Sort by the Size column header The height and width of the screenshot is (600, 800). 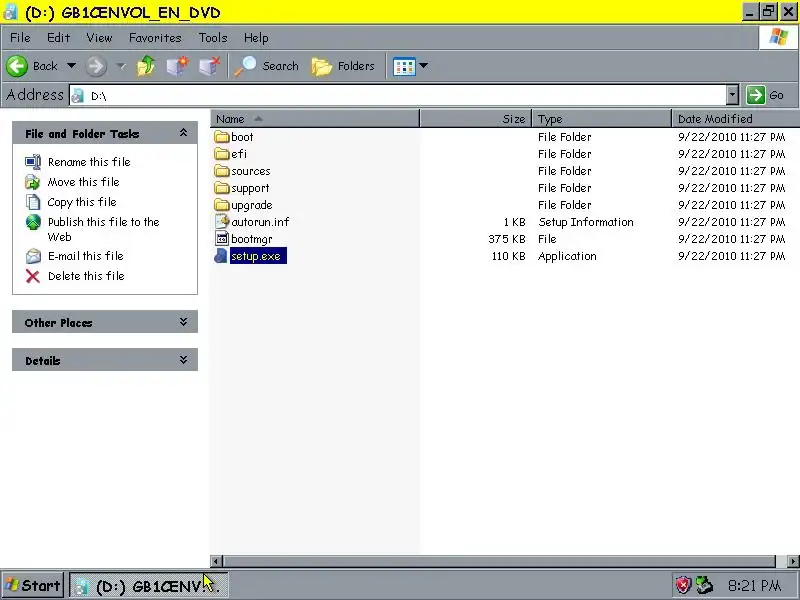tap(476, 119)
